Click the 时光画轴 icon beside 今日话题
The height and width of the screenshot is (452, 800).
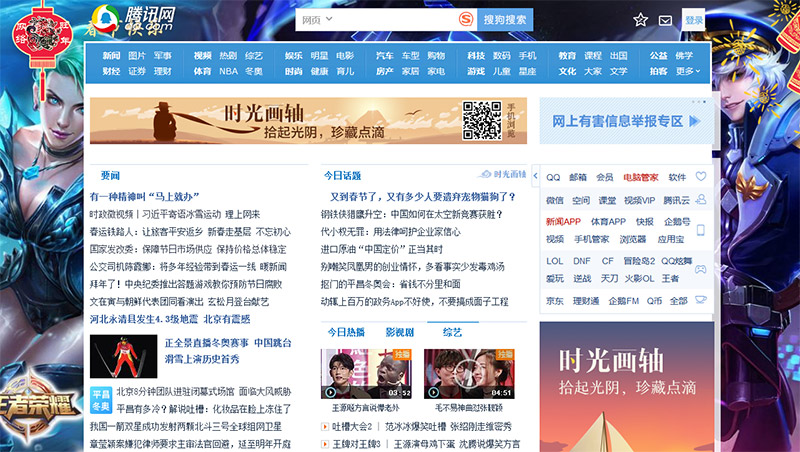coord(484,174)
